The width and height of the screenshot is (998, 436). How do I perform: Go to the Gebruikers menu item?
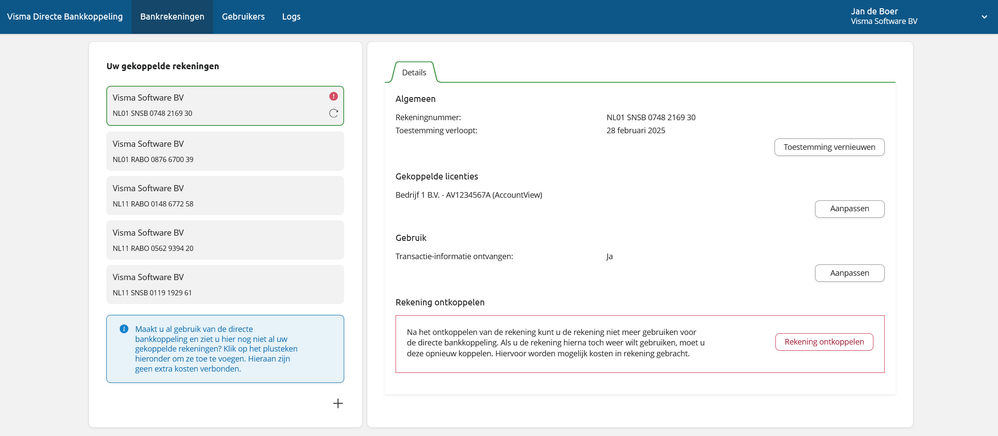point(243,17)
